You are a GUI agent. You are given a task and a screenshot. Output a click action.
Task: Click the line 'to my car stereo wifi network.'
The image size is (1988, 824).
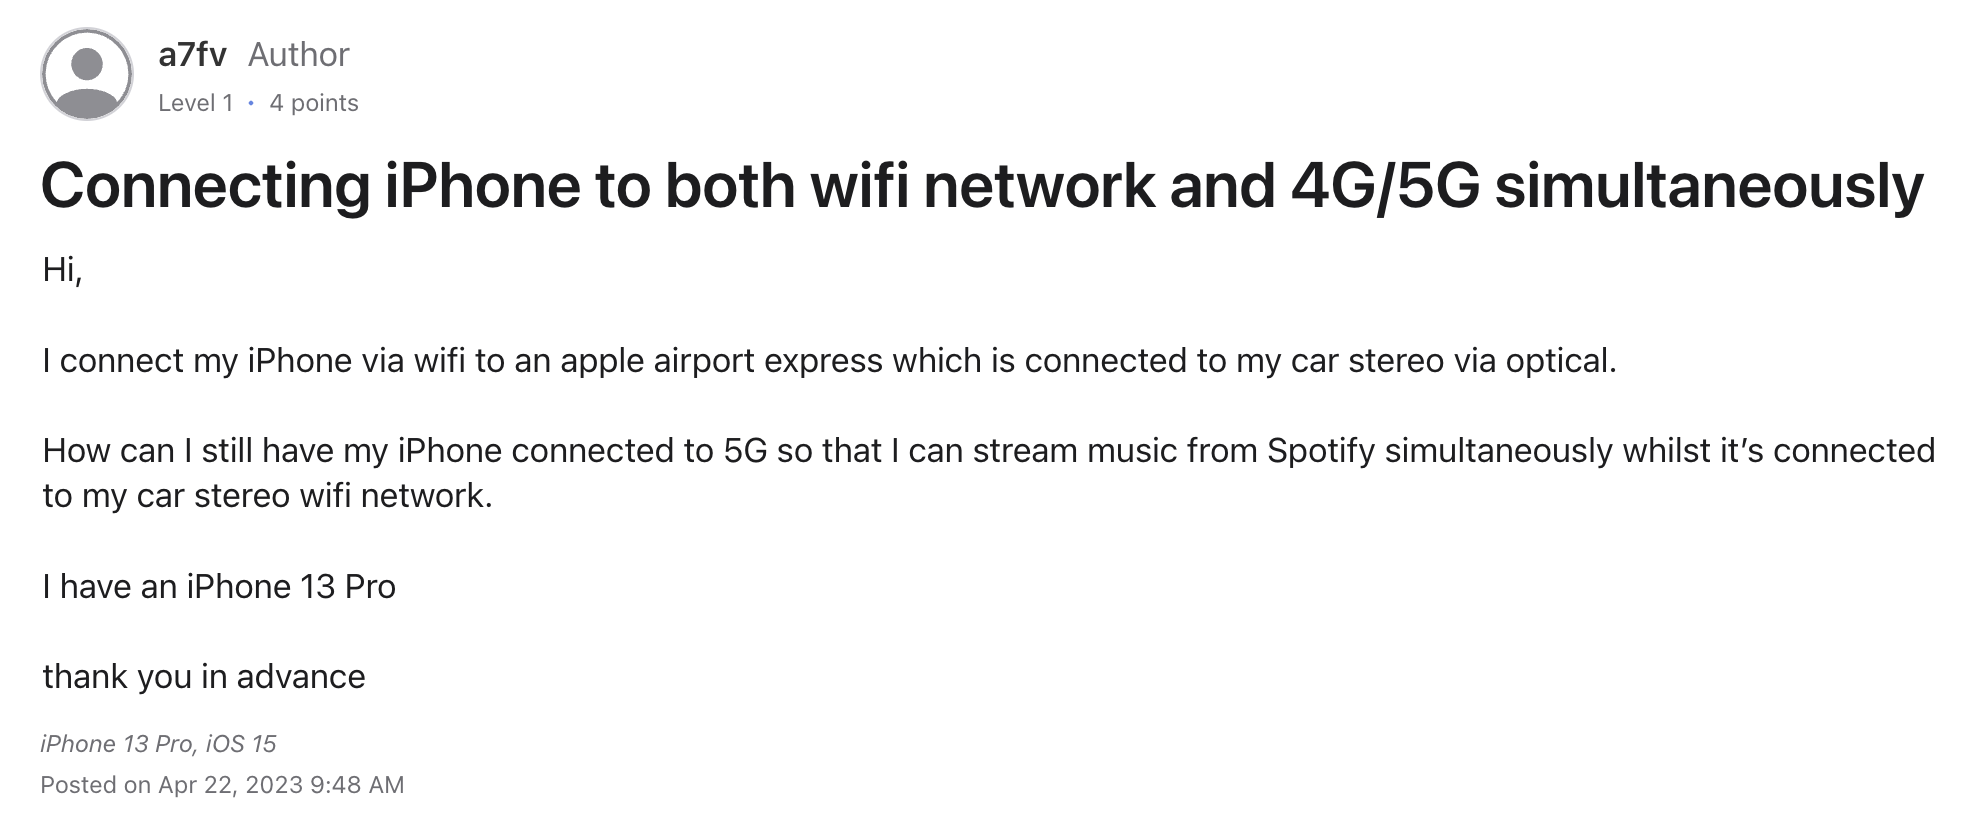267,496
